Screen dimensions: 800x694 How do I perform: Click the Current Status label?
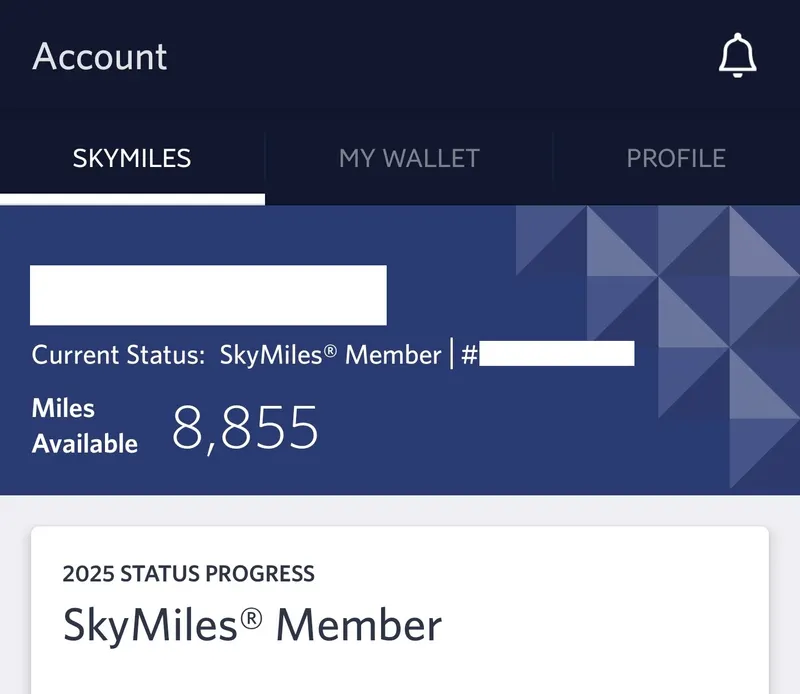pos(118,355)
